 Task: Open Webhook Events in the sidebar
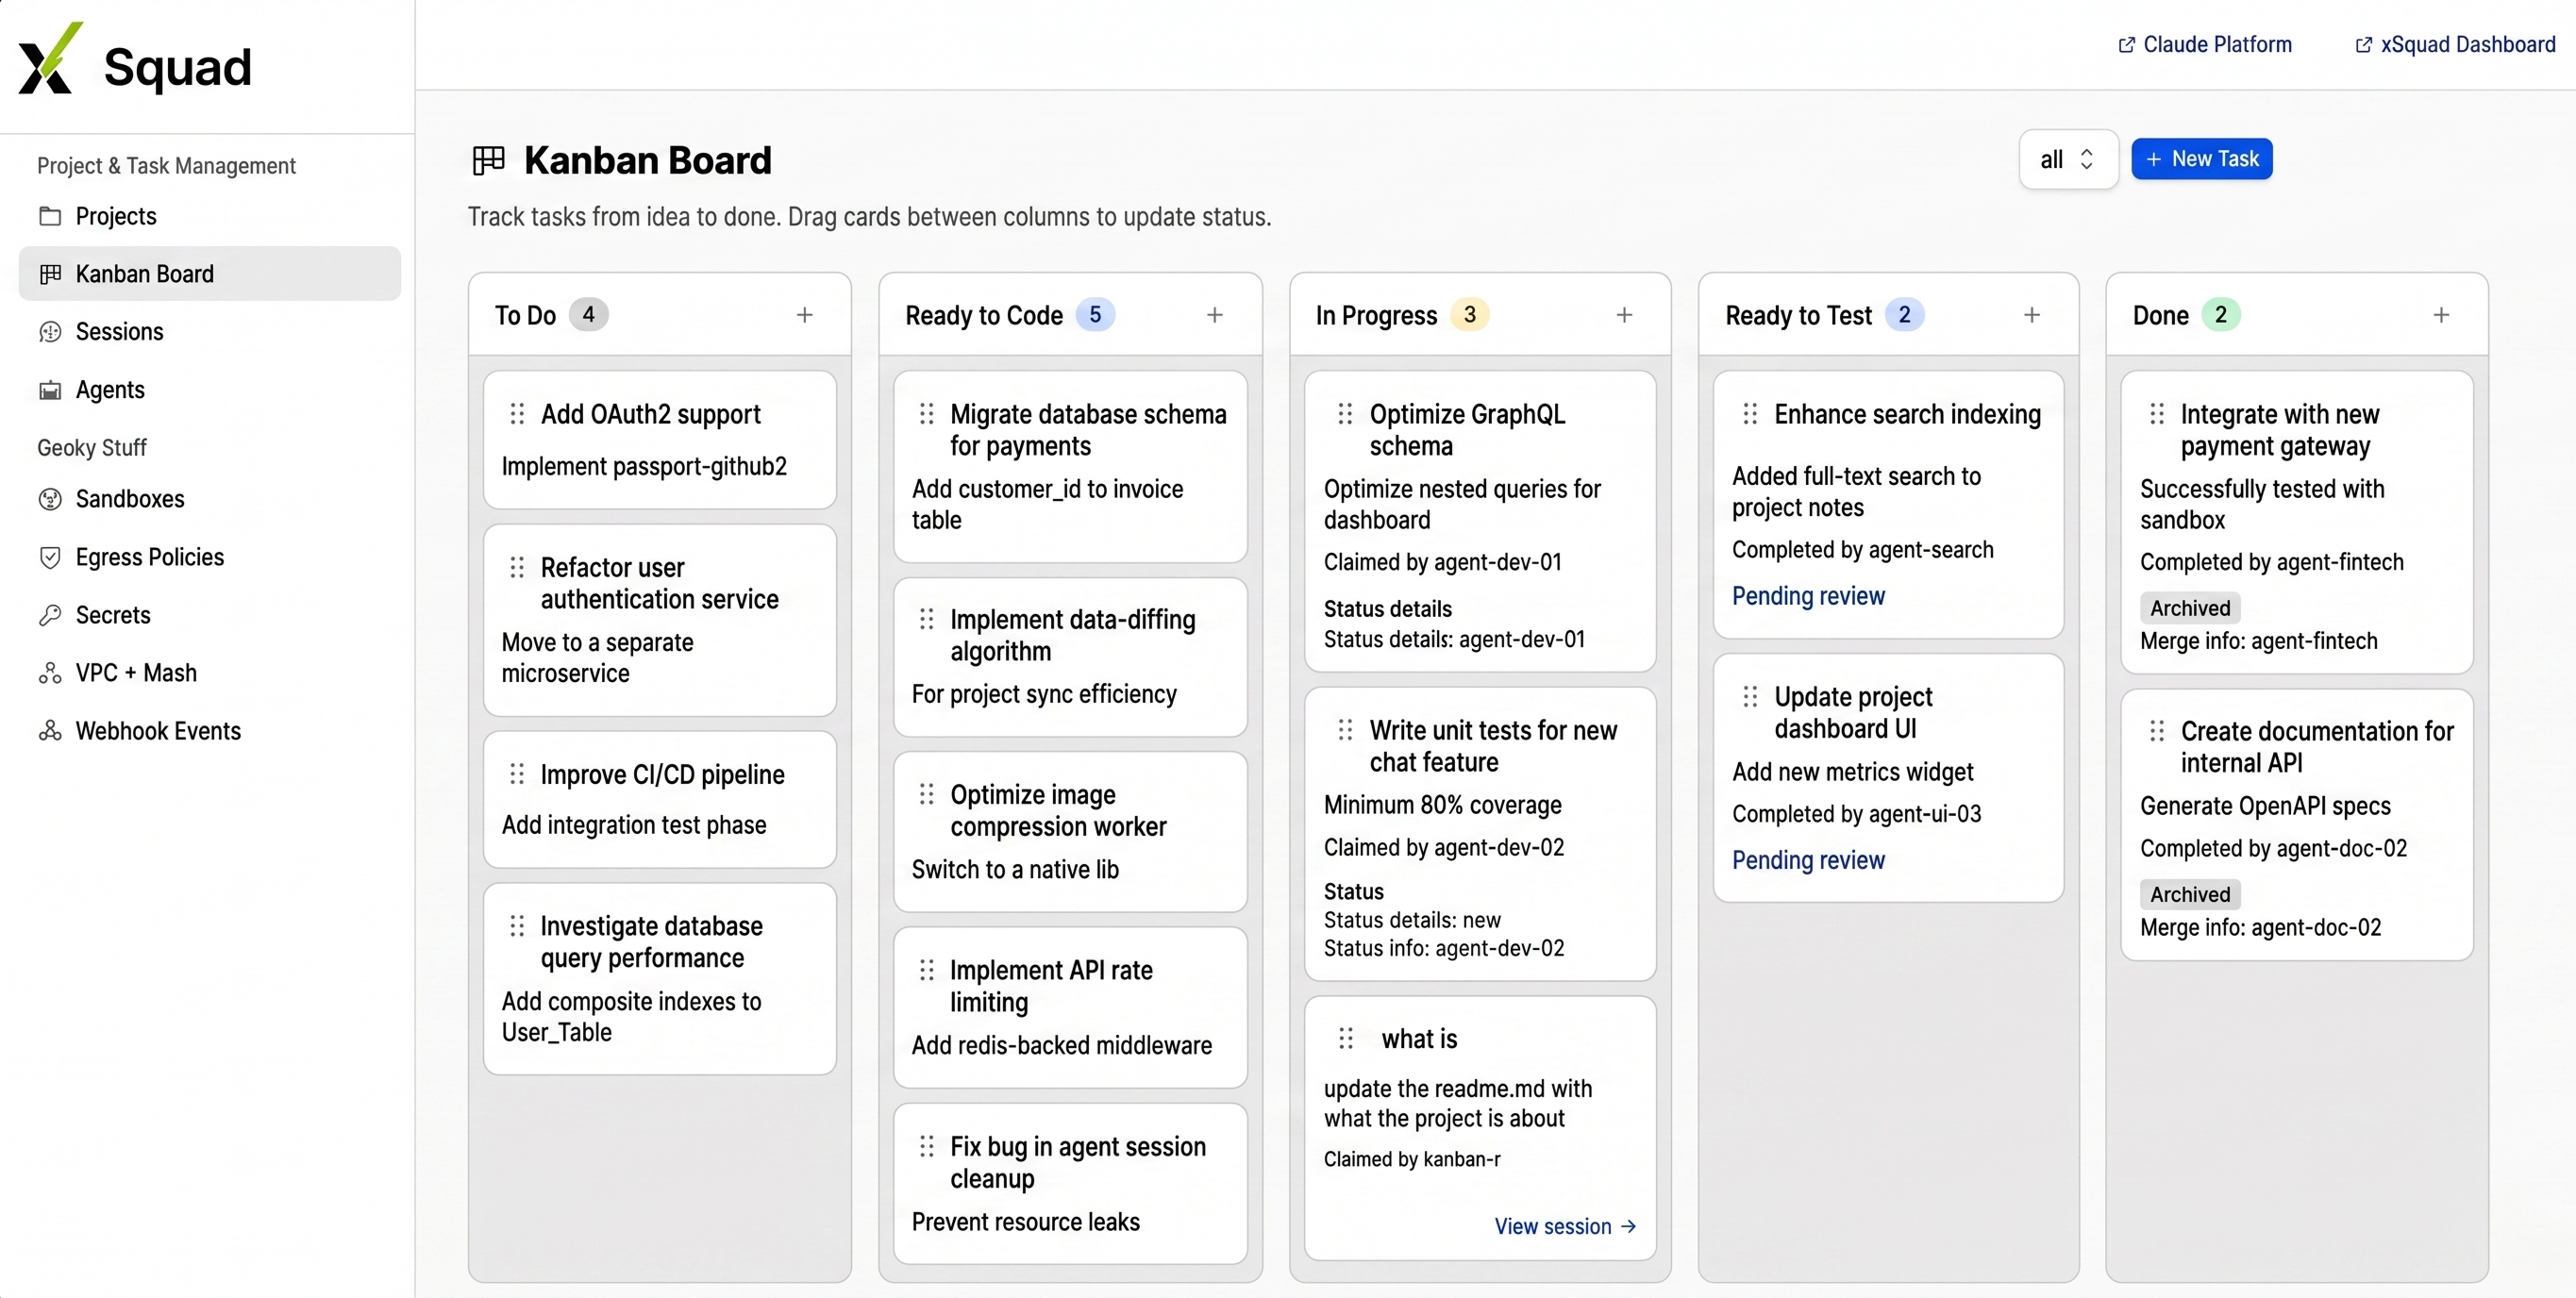click(x=210, y=731)
